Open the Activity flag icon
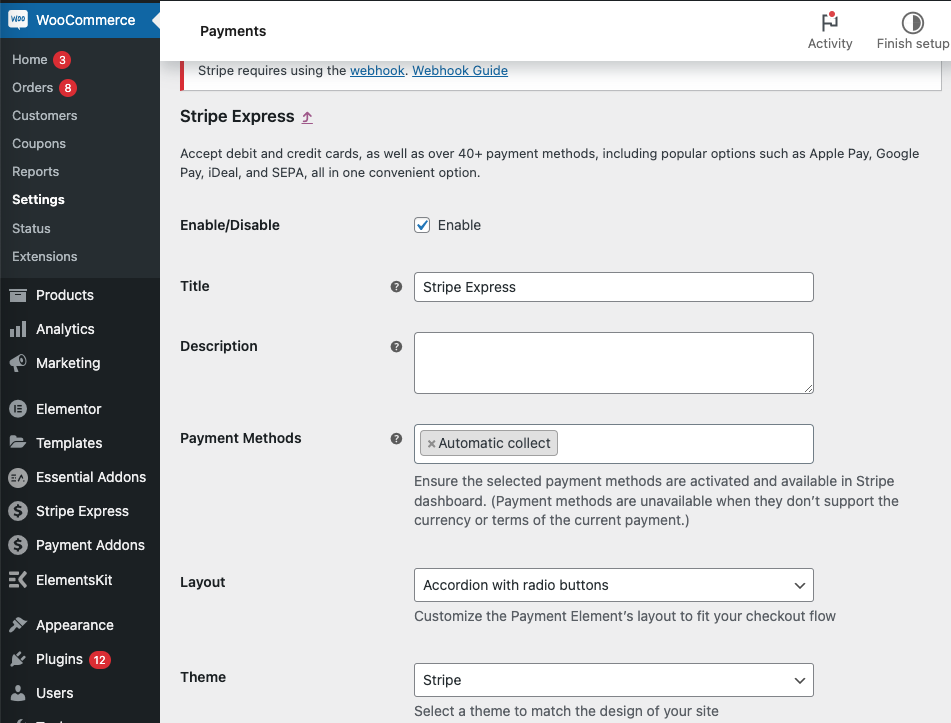951x723 pixels. [x=830, y=21]
